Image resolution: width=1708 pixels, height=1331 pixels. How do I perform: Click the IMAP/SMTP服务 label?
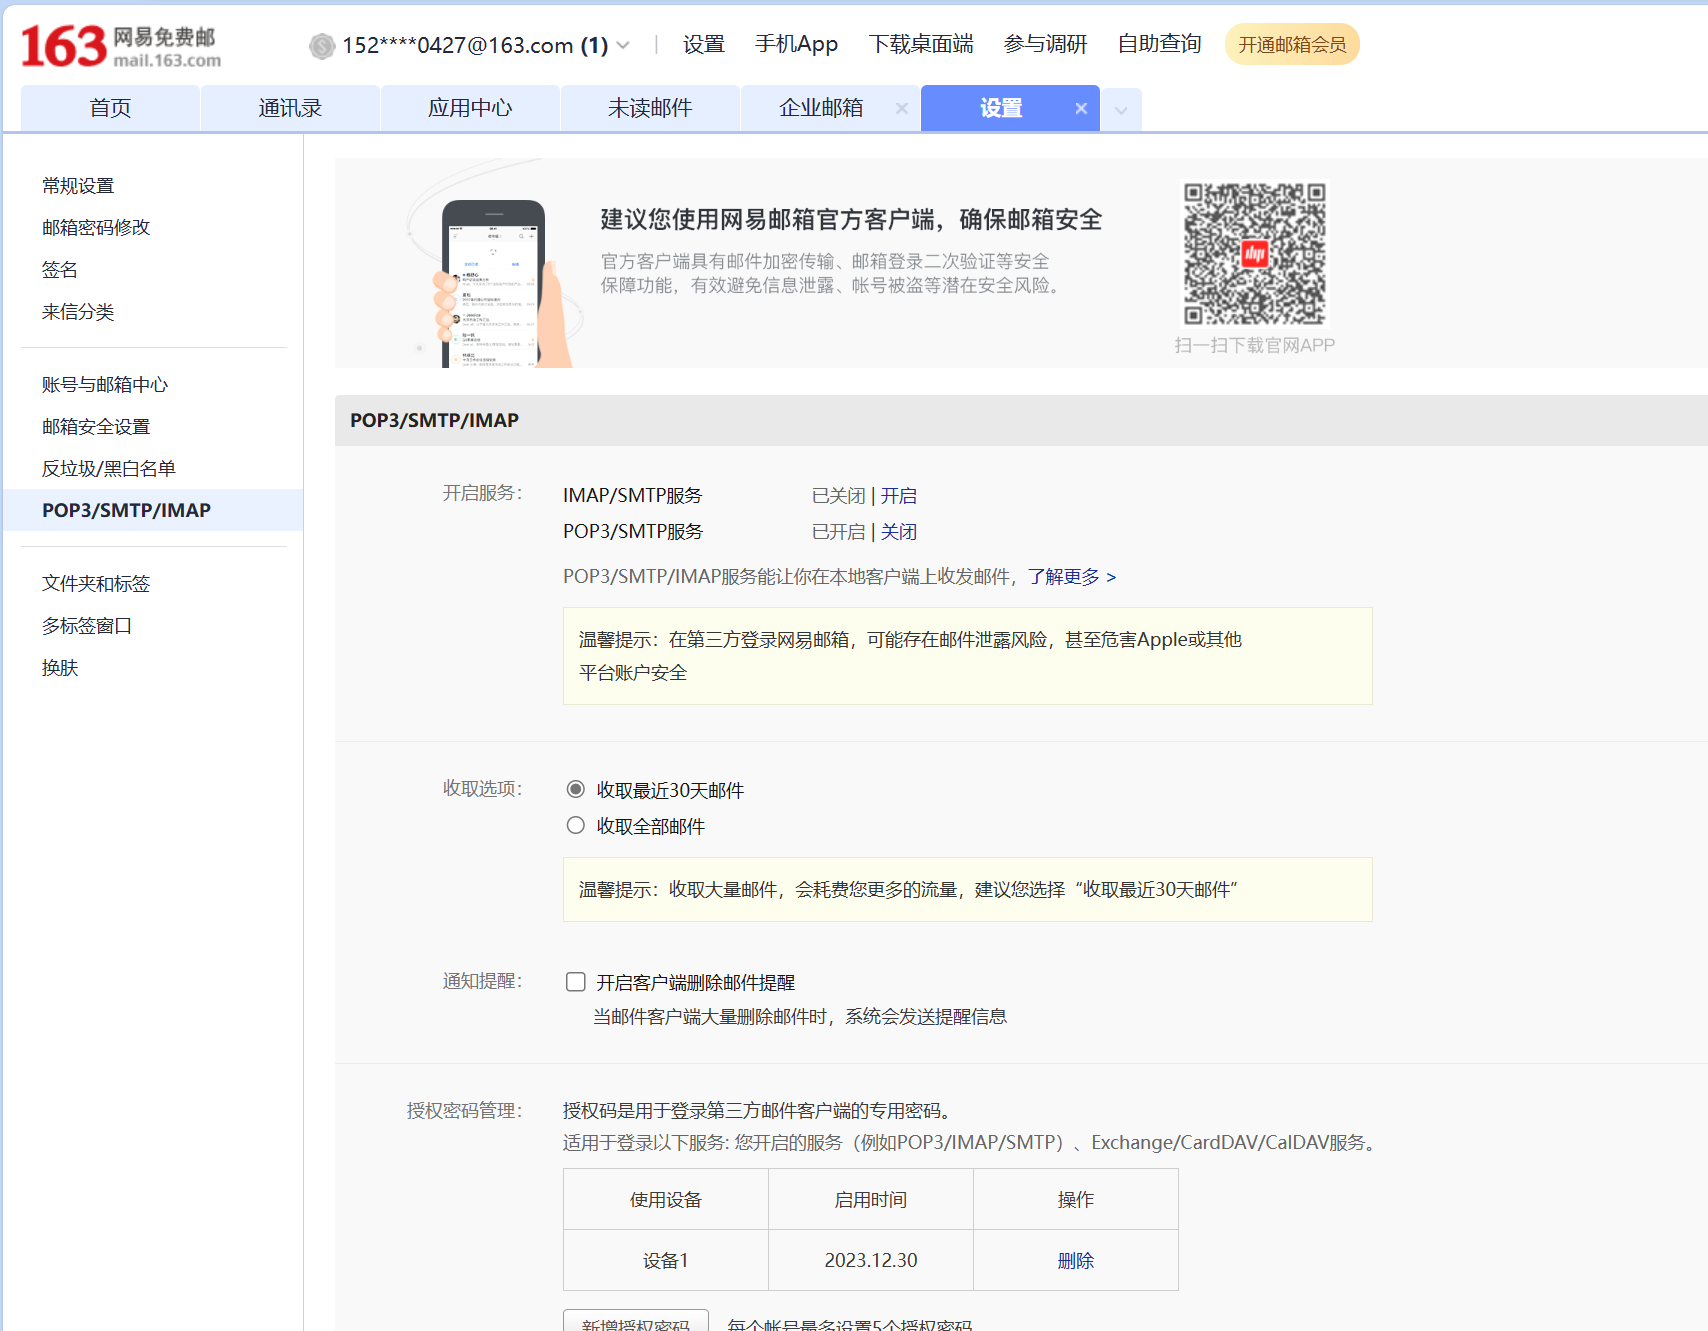633,496
